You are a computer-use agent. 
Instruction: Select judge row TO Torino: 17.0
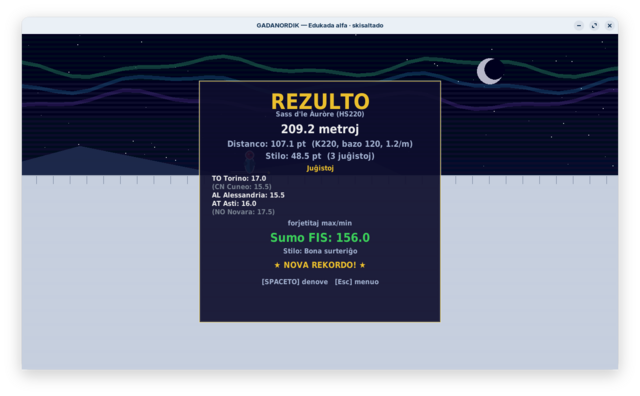click(239, 178)
